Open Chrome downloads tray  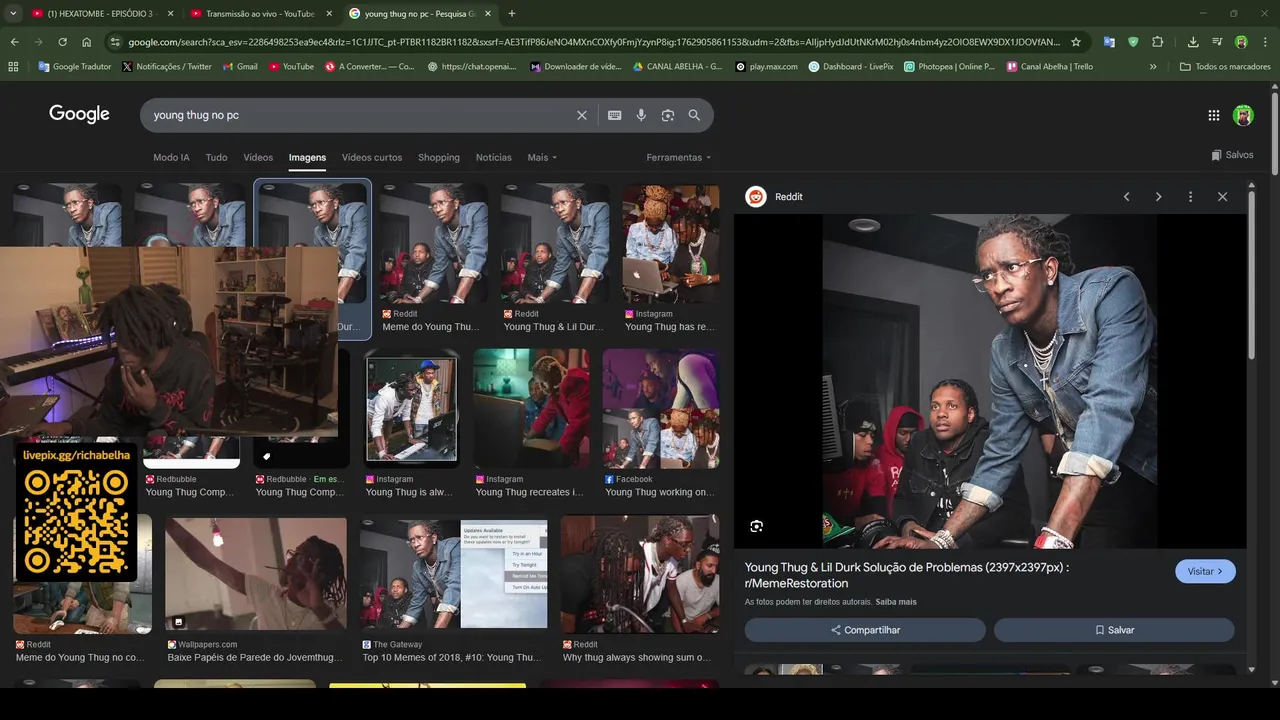[x=1193, y=42]
